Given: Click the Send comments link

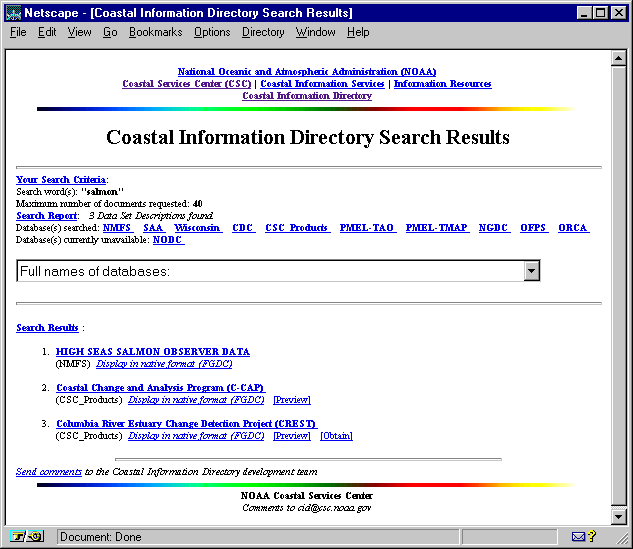Looking at the screenshot, I should coord(49,471).
